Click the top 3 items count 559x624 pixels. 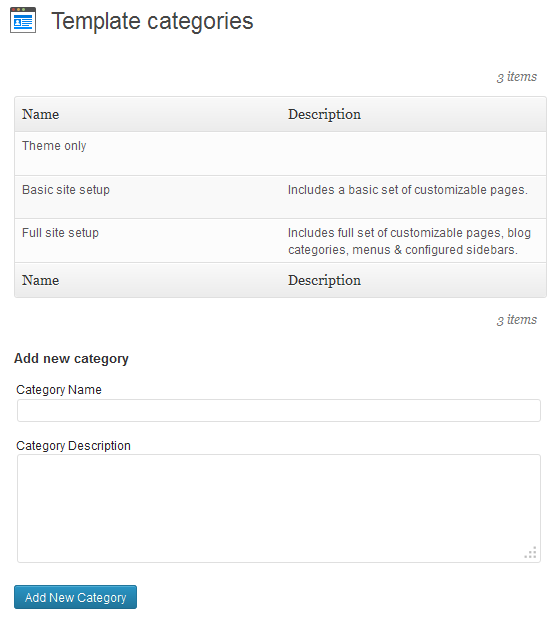point(516,76)
